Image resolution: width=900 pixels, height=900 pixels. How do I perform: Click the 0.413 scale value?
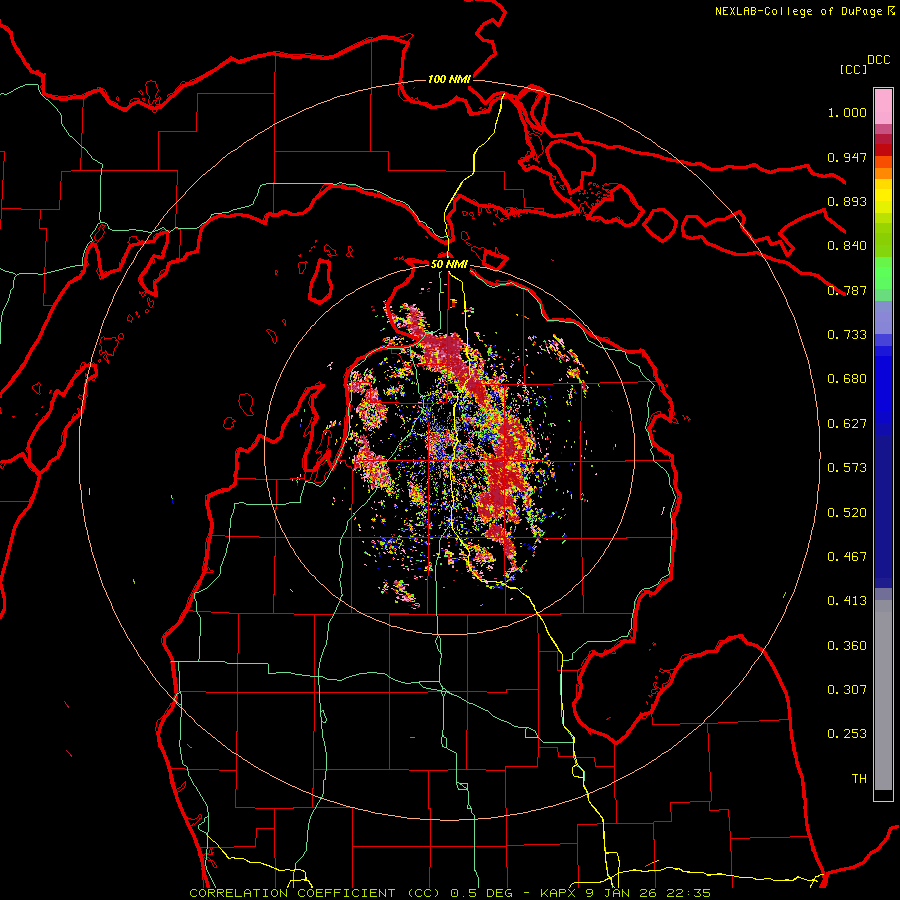(x=847, y=601)
